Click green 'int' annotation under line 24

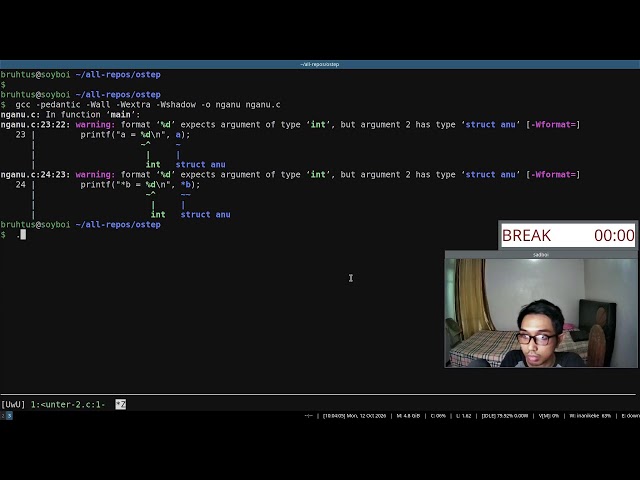pos(158,215)
